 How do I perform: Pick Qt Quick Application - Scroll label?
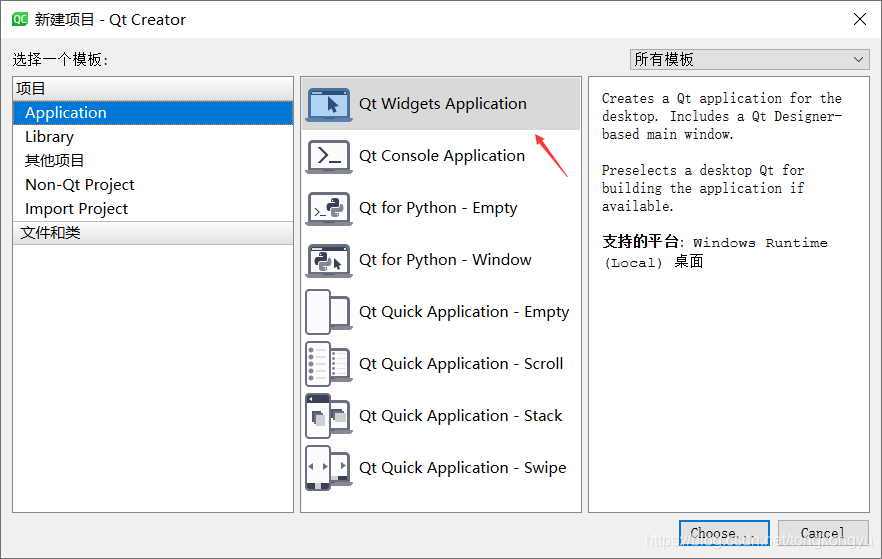(x=461, y=364)
